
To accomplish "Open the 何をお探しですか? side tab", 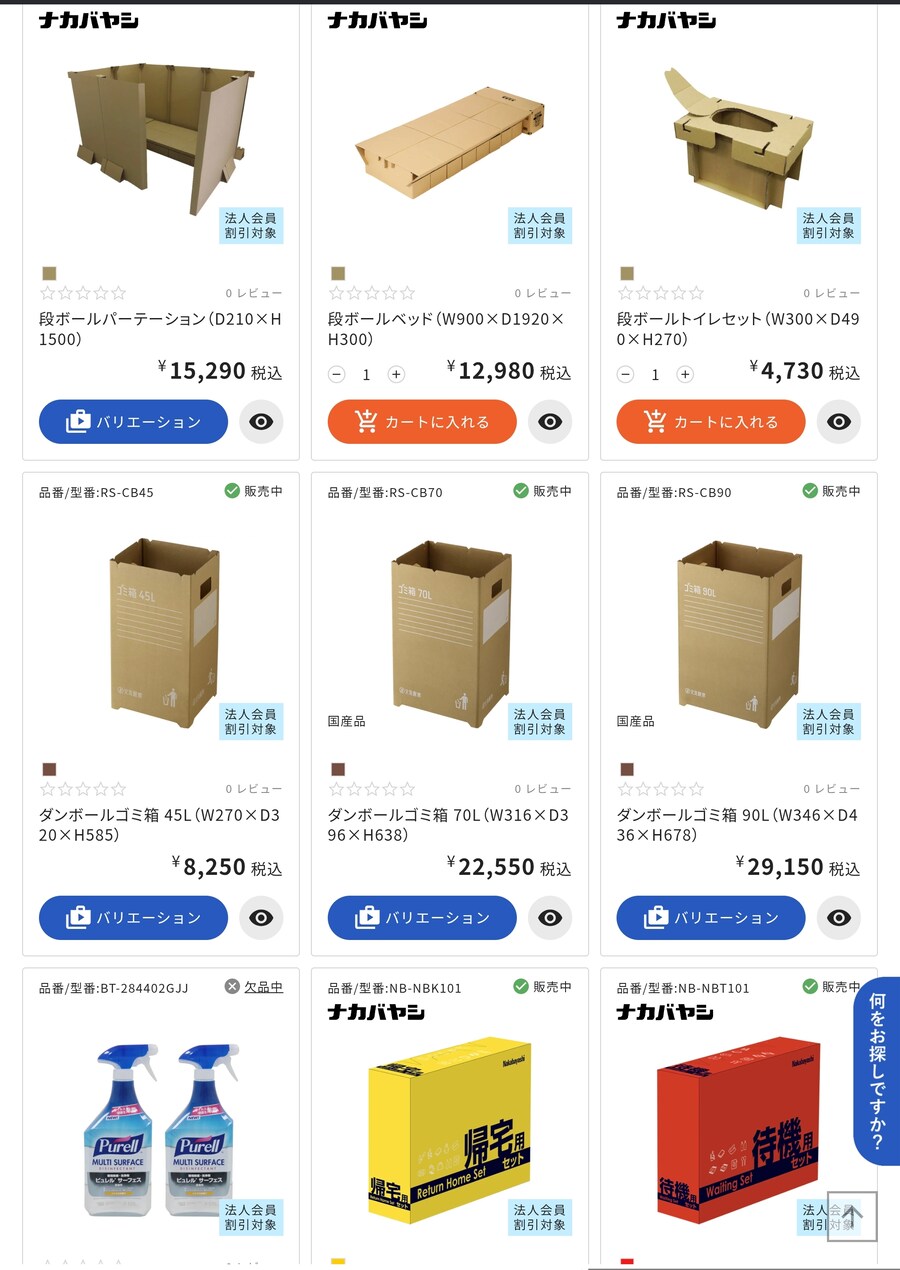I will click(877, 1070).
